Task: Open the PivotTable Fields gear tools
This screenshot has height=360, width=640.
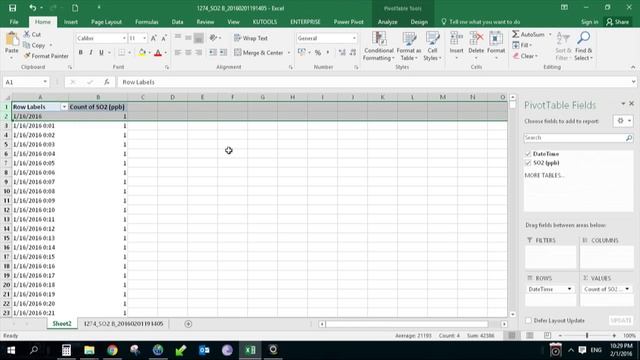Action: (623, 121)
